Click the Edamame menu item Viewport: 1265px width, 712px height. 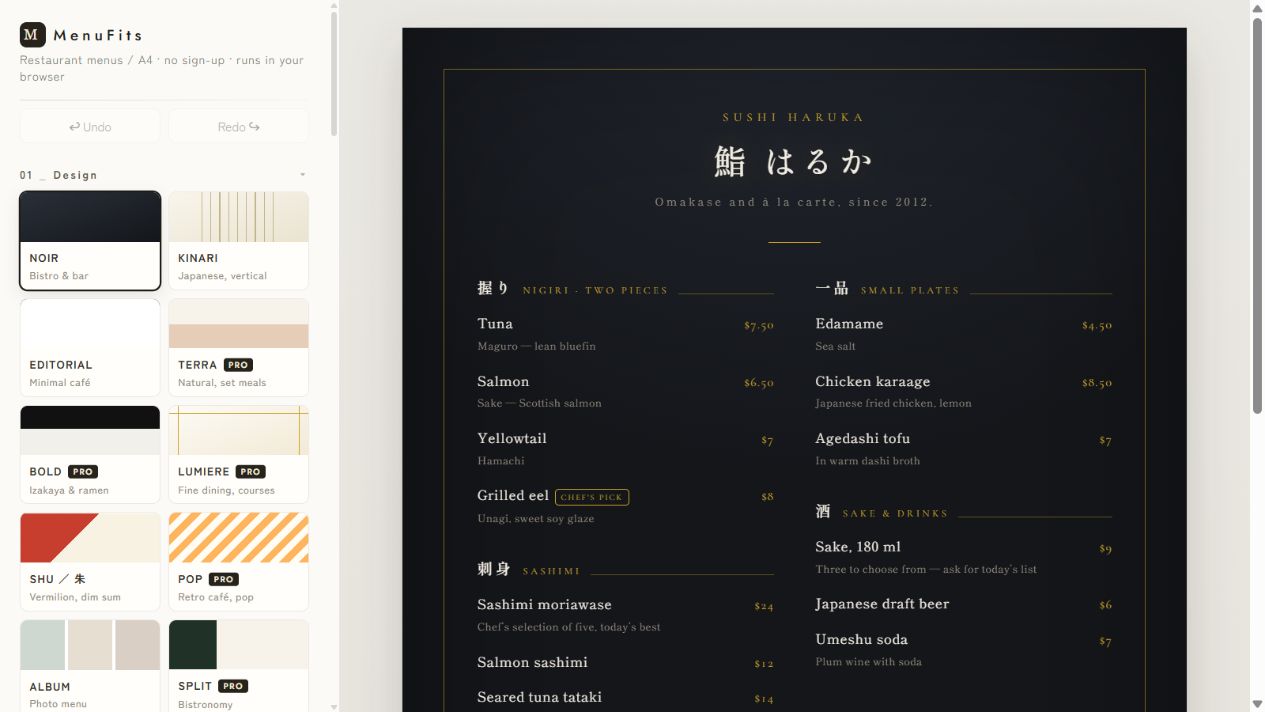[849, 324]
